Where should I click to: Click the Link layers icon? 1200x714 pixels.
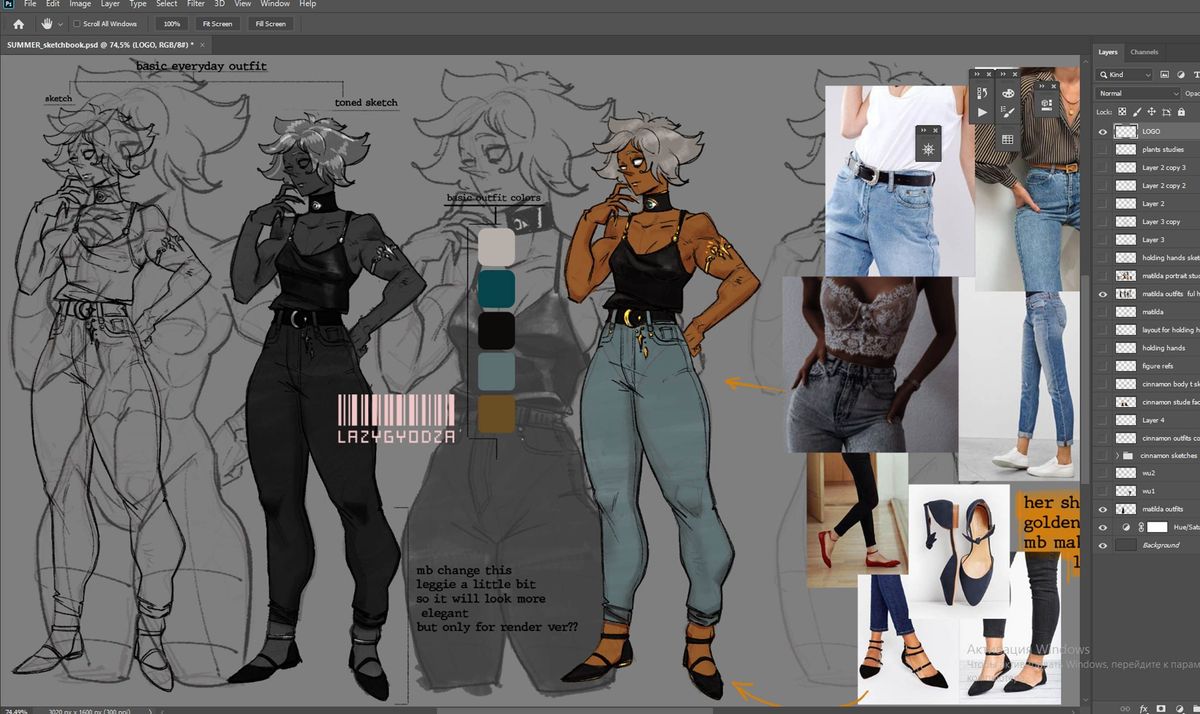[1125, 708]
